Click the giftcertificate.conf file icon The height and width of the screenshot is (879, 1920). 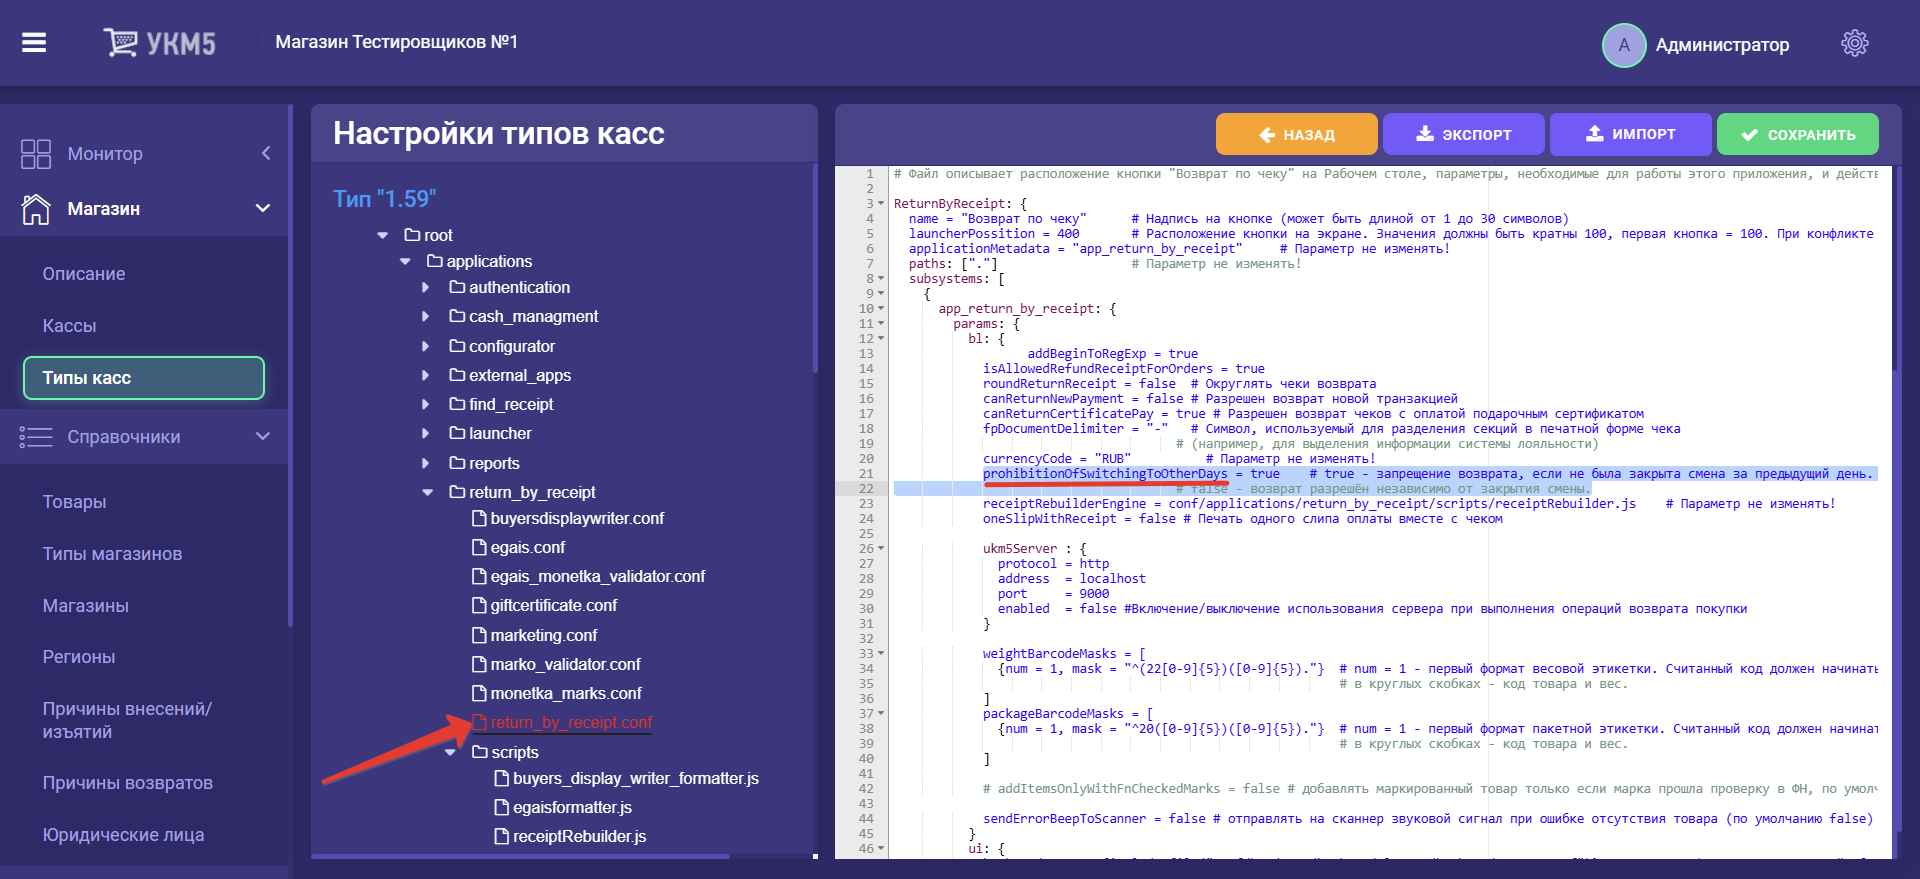[x=479, y=605]
